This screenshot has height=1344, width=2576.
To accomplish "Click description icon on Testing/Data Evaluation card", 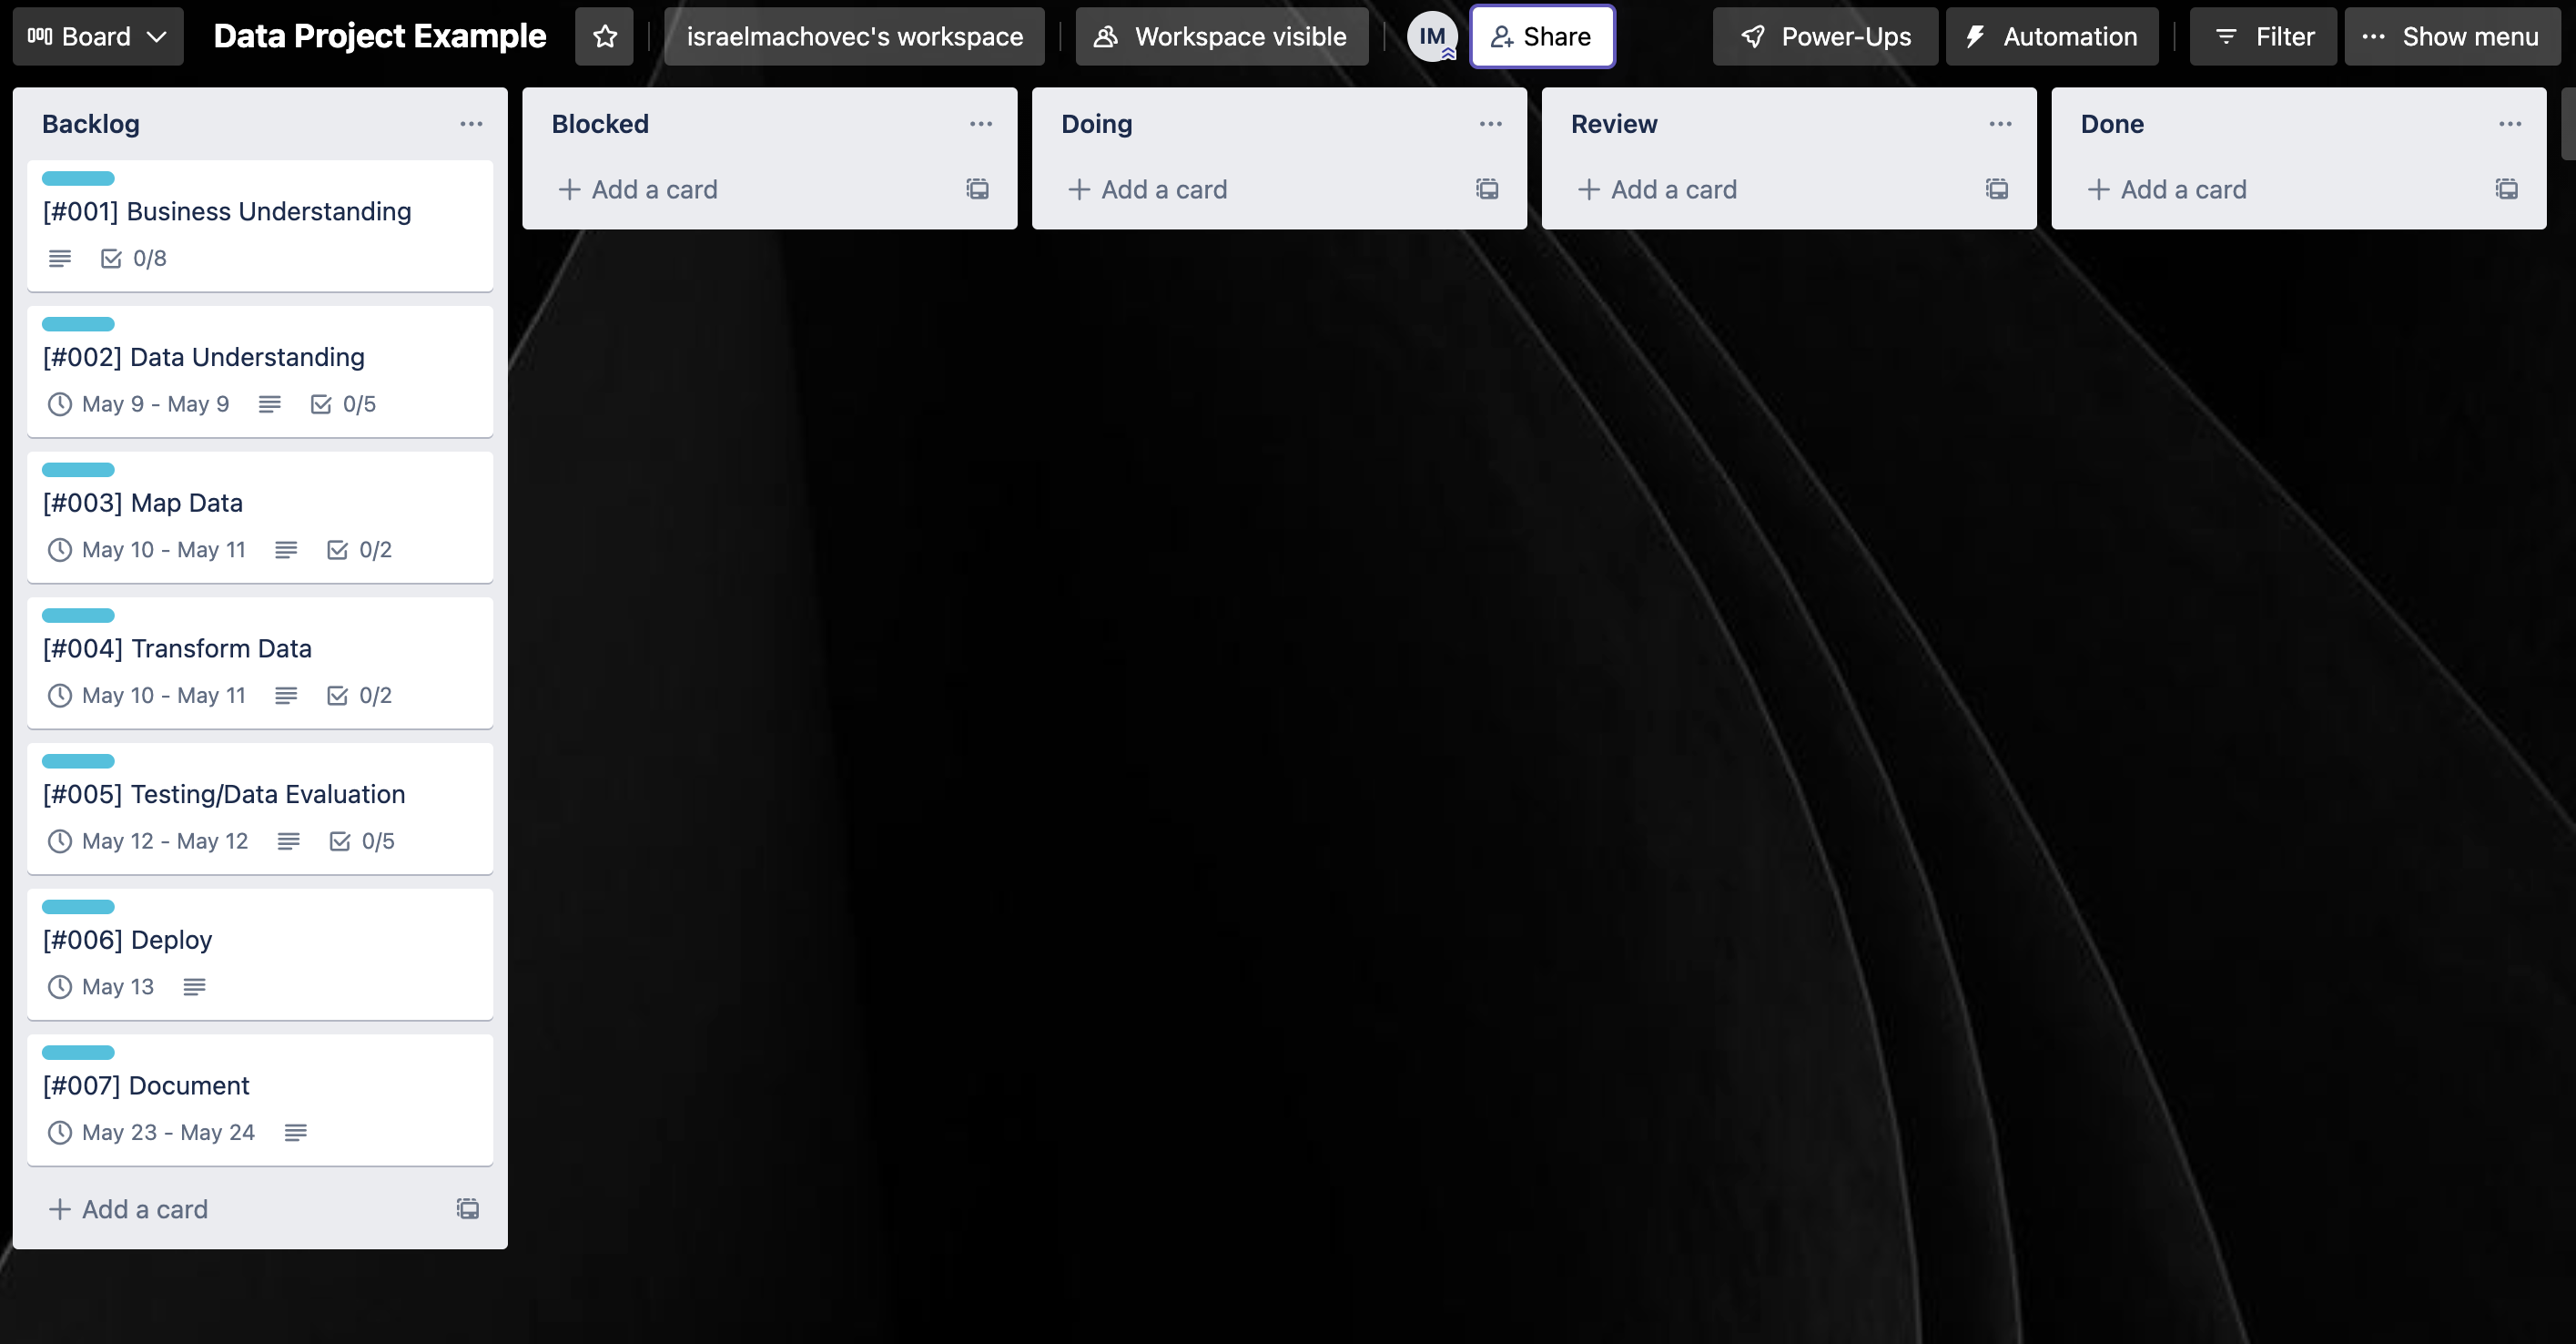I will pyautogui.click(x=289, y=841).
